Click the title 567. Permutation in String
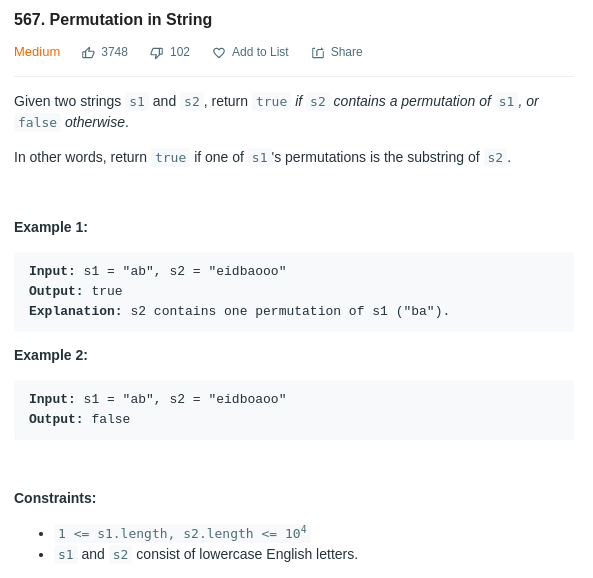 [113, 19]
